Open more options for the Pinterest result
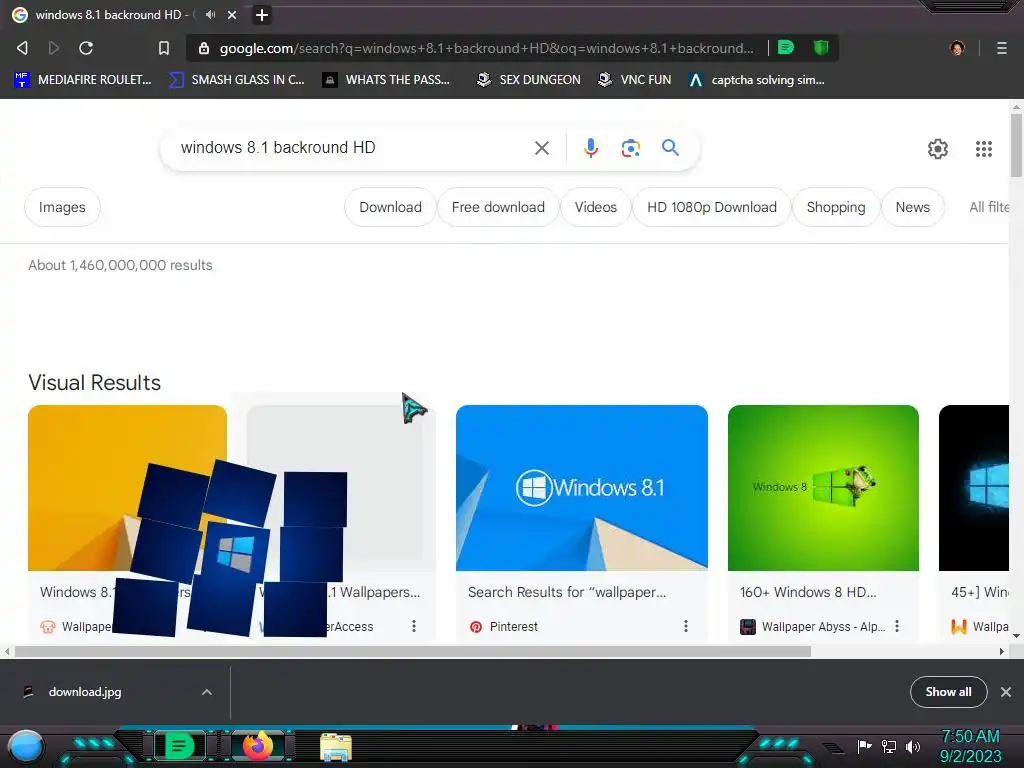 click(685, 626)
